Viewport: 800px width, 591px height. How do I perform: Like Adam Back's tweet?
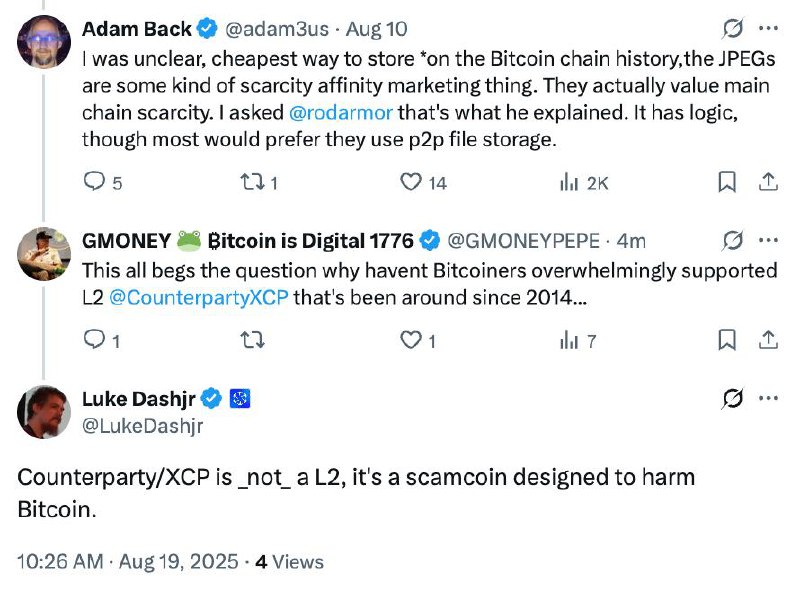[x=411, y=182]
